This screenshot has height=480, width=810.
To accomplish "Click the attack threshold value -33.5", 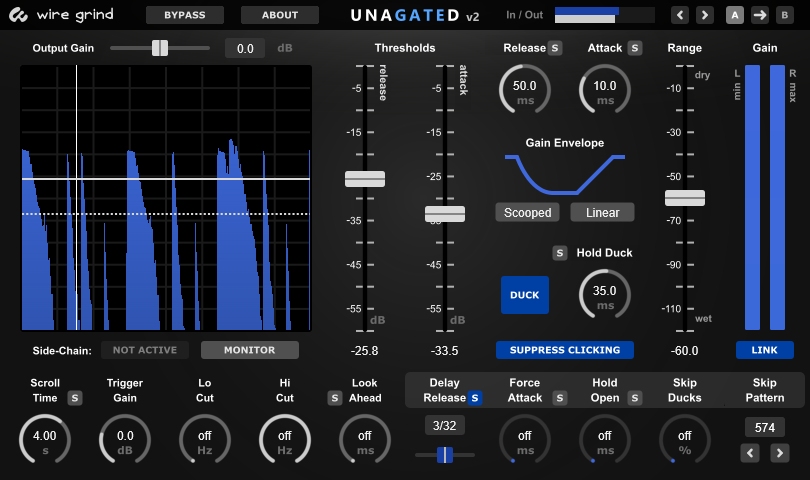I will coord(445,351).
